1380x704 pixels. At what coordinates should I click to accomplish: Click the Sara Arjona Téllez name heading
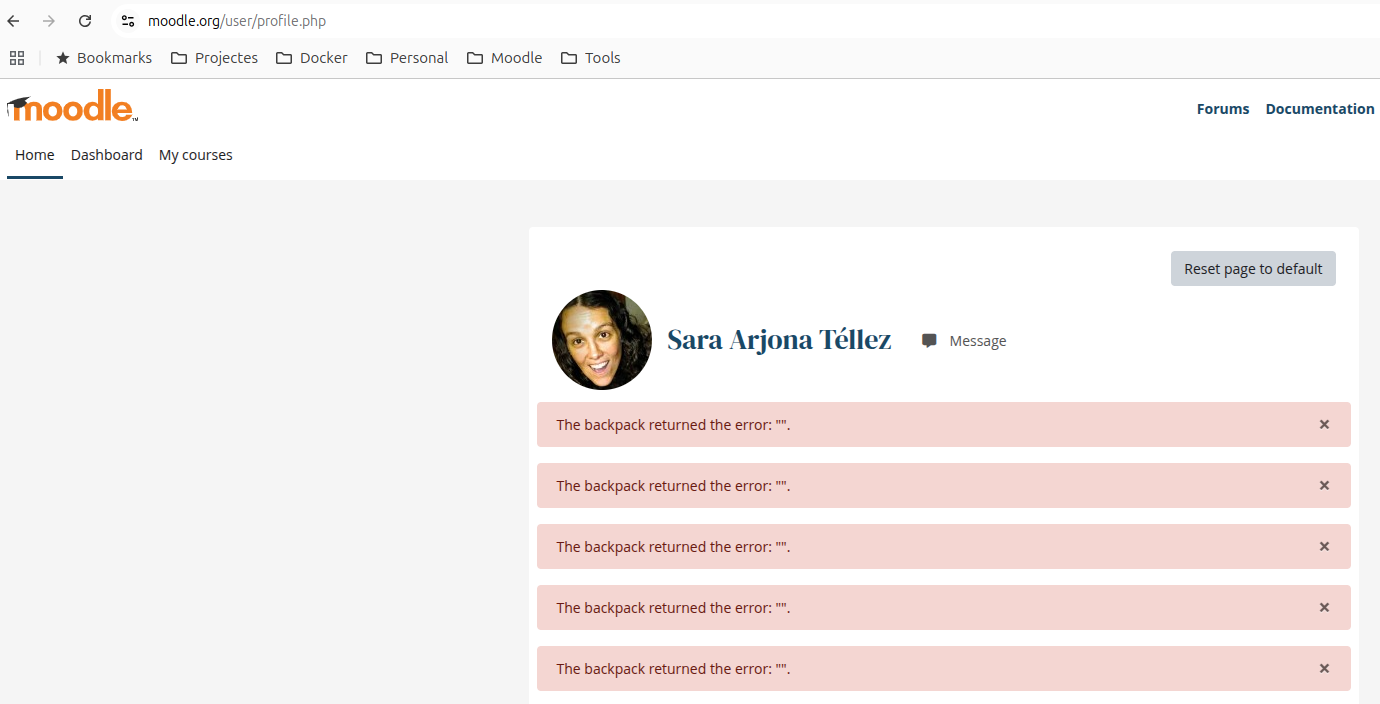click(779, 340)
